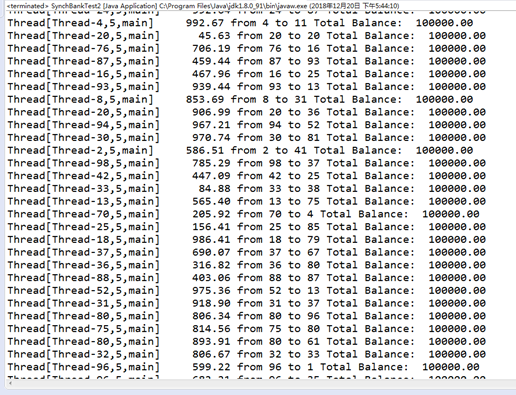Click the amount 205.92 in the Thread-70 line
This screenshot has height=395, width=516.
[211, 214]
